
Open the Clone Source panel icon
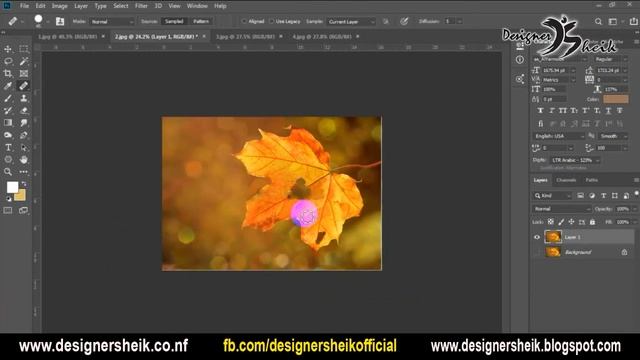click(60, 21)
